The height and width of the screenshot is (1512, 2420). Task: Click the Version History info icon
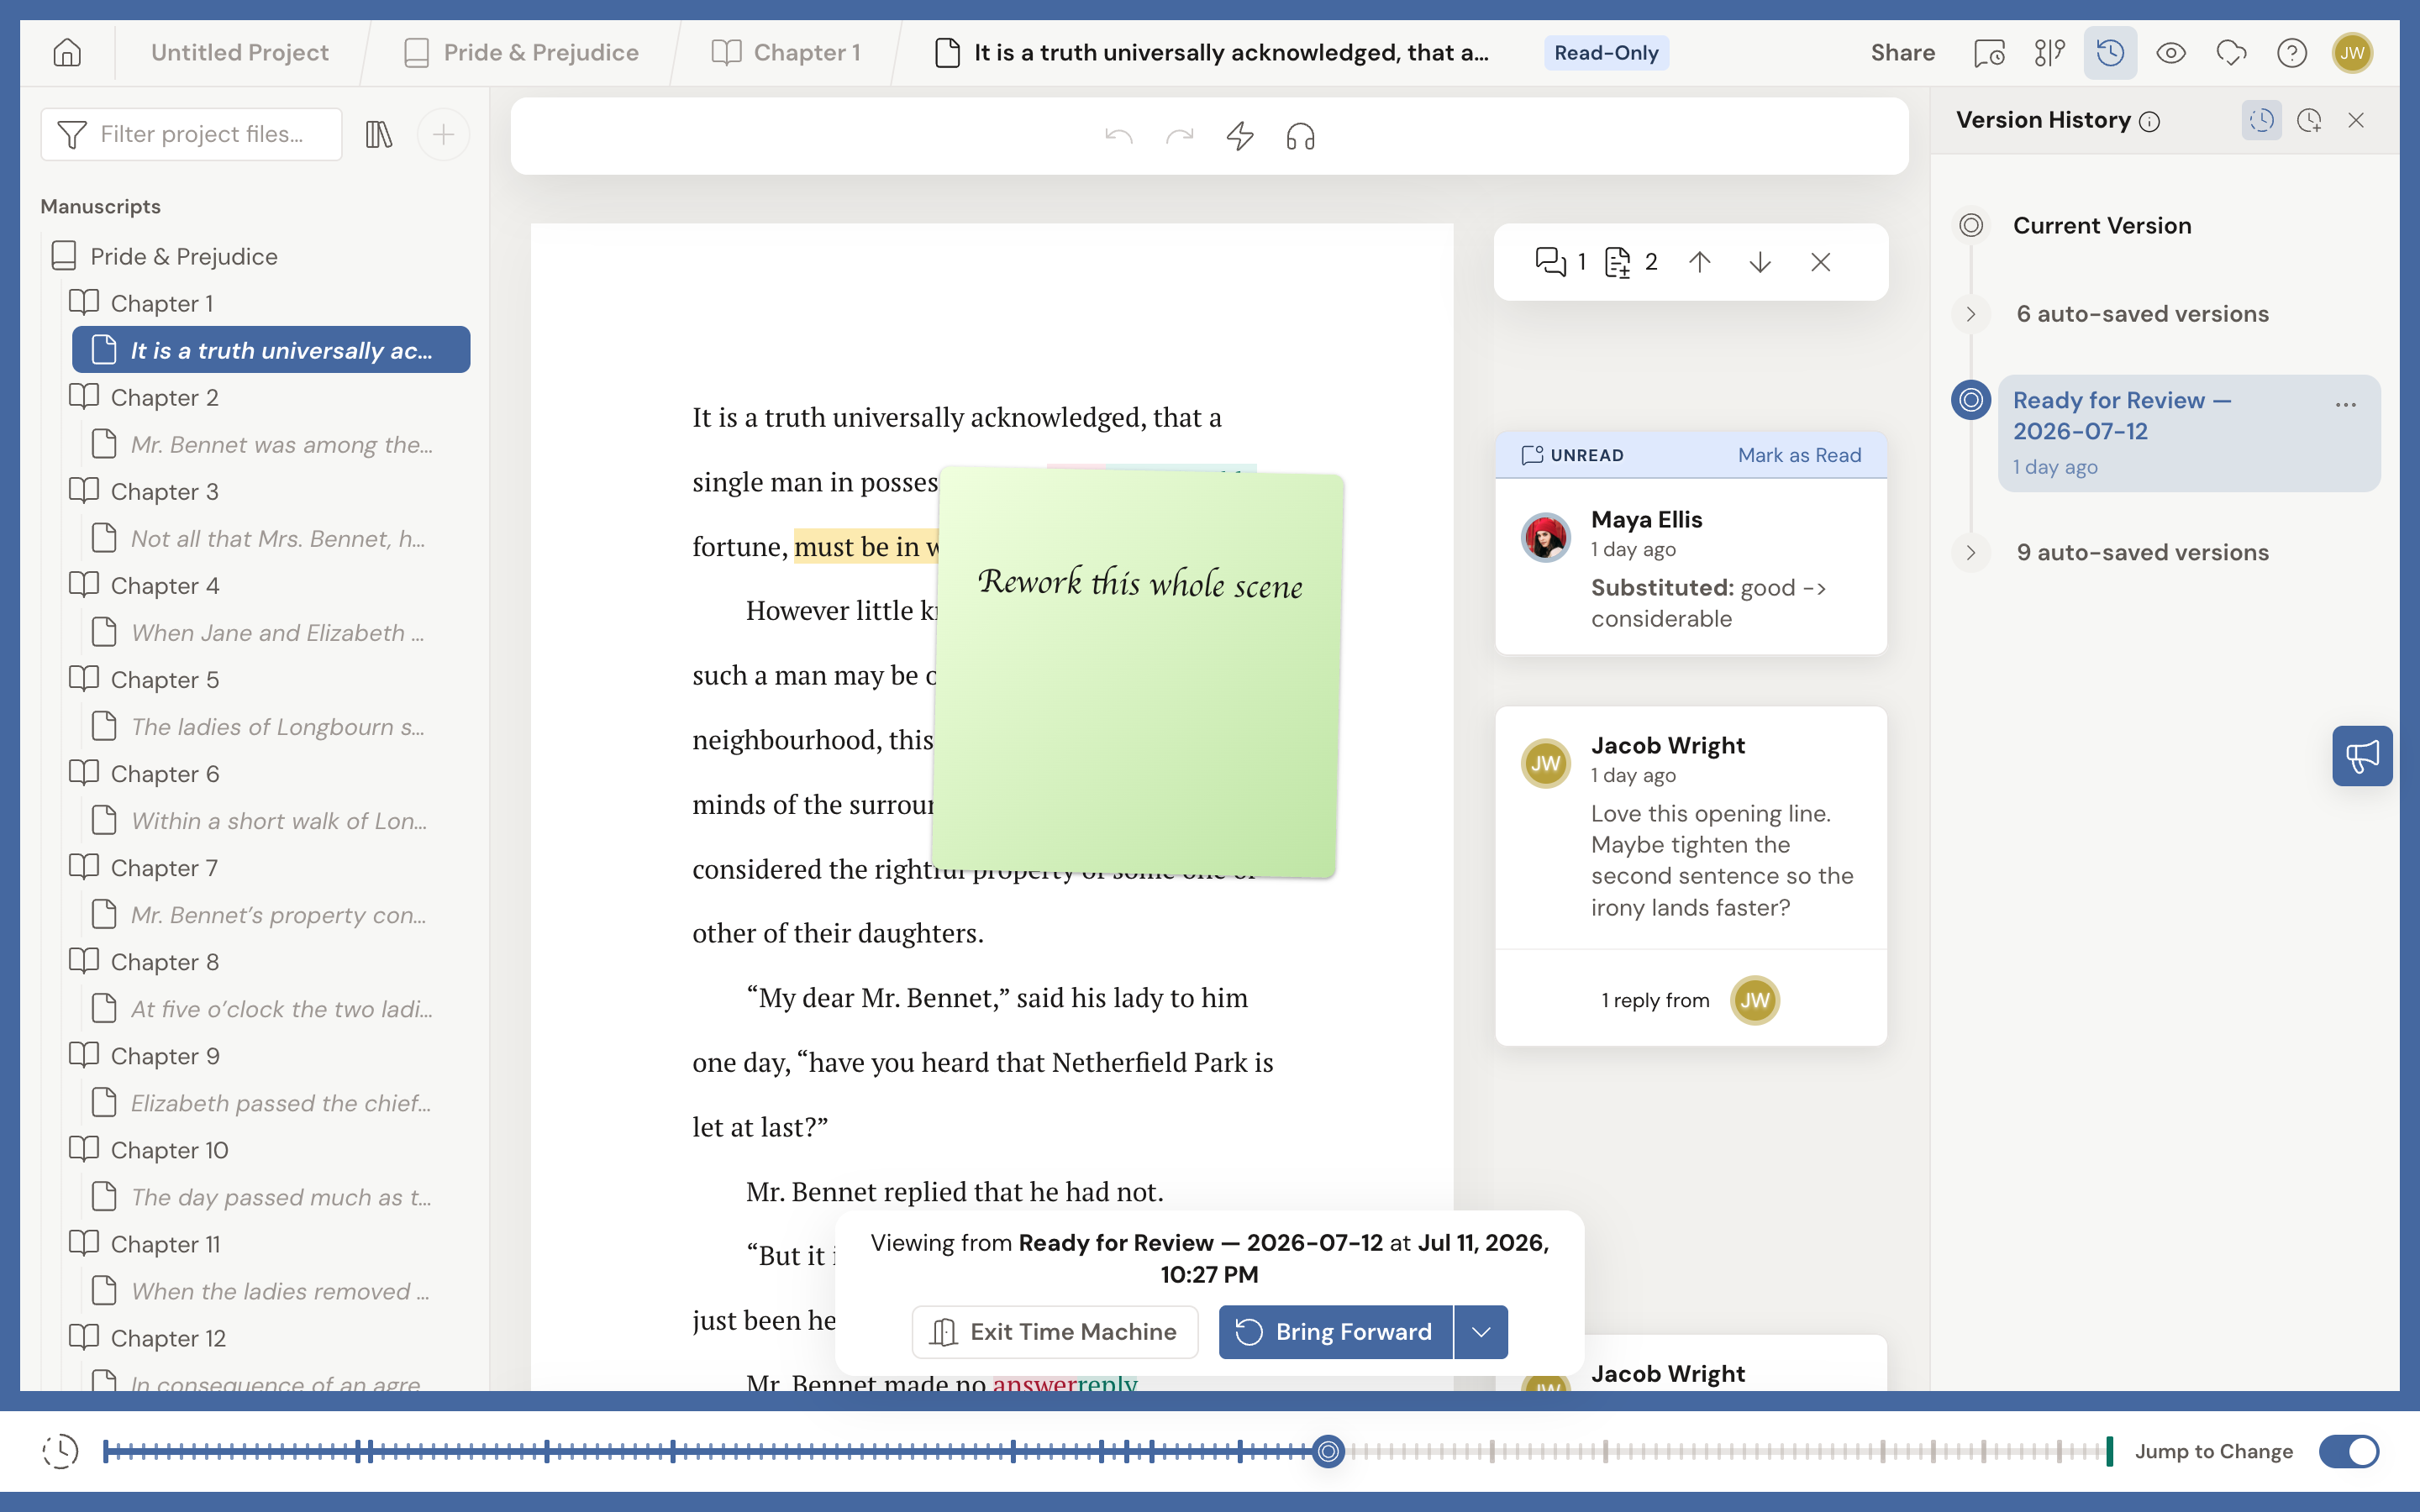tap(2149, 122)
